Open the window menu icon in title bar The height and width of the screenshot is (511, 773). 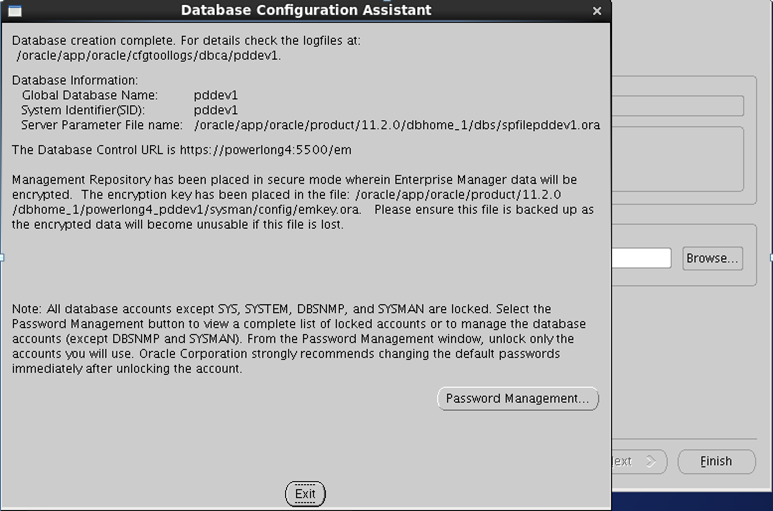tap(15, 11)
